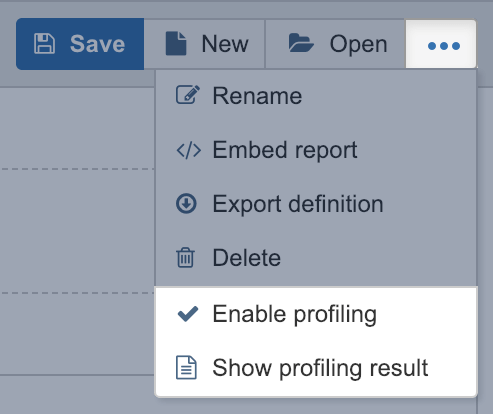Click the blank page icon beside New
The image size is (493, 414).
click(176, 44)
